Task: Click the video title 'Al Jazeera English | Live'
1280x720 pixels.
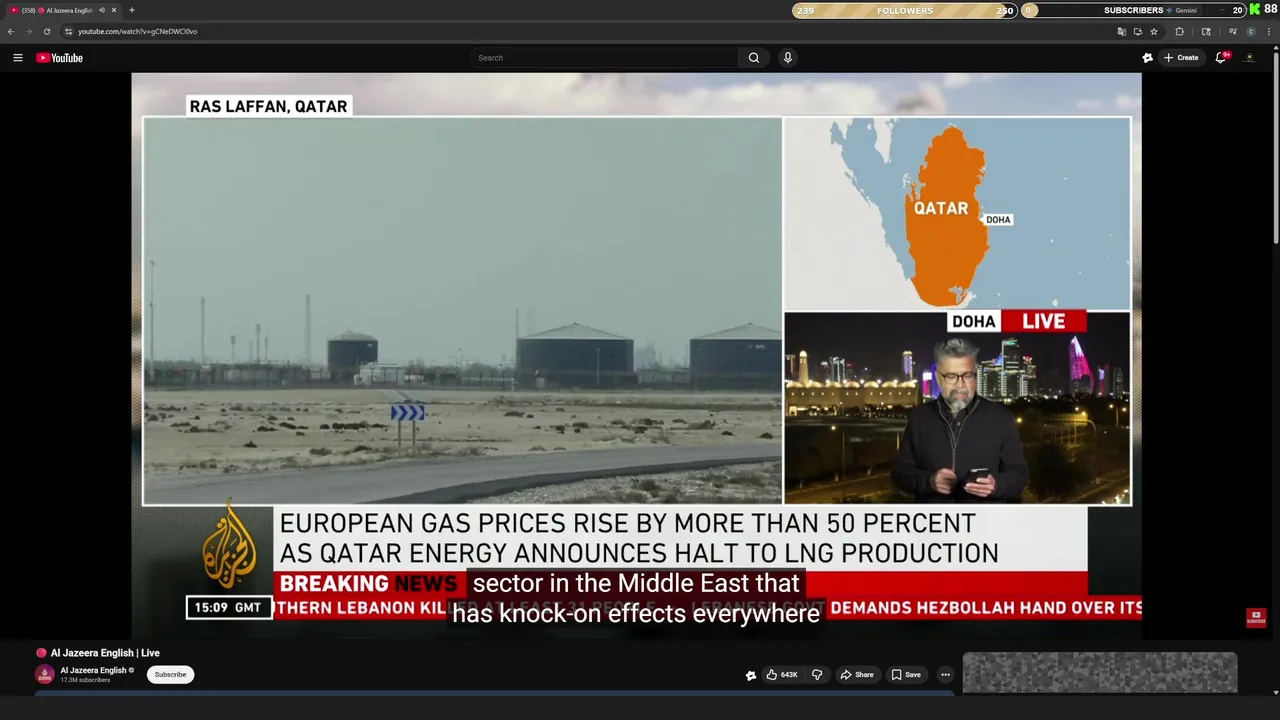Action: click(x=105, y=653)
